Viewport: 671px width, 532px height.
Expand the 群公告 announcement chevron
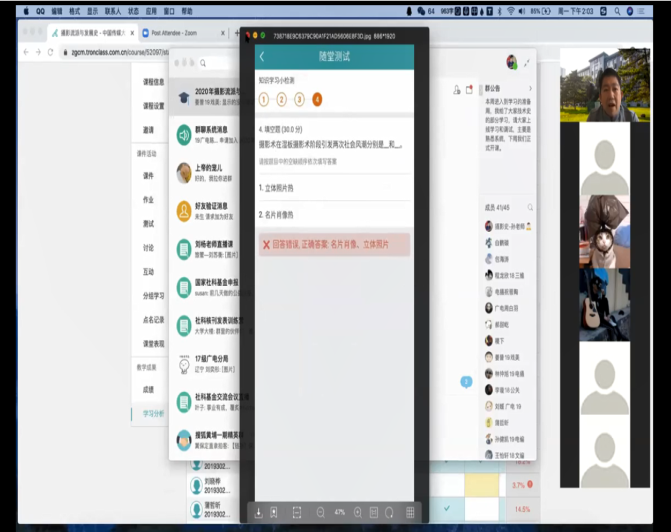pyautogui.click(x=528, y=88)
